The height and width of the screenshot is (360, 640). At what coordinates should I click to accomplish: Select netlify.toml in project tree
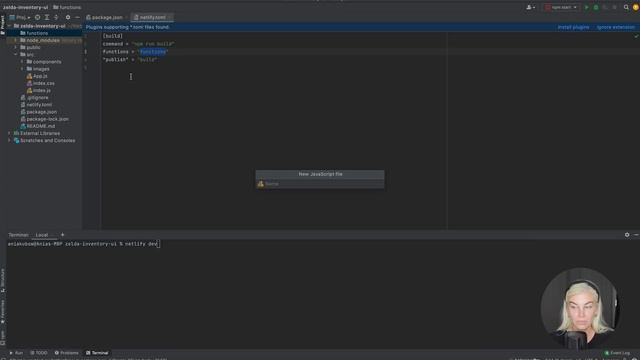[36, 104]
